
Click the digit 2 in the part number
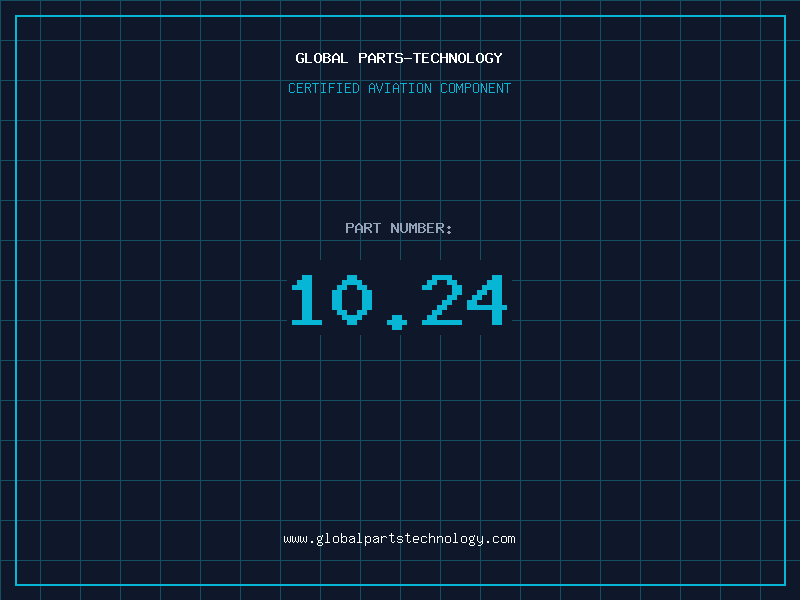(x=442, y=301)
